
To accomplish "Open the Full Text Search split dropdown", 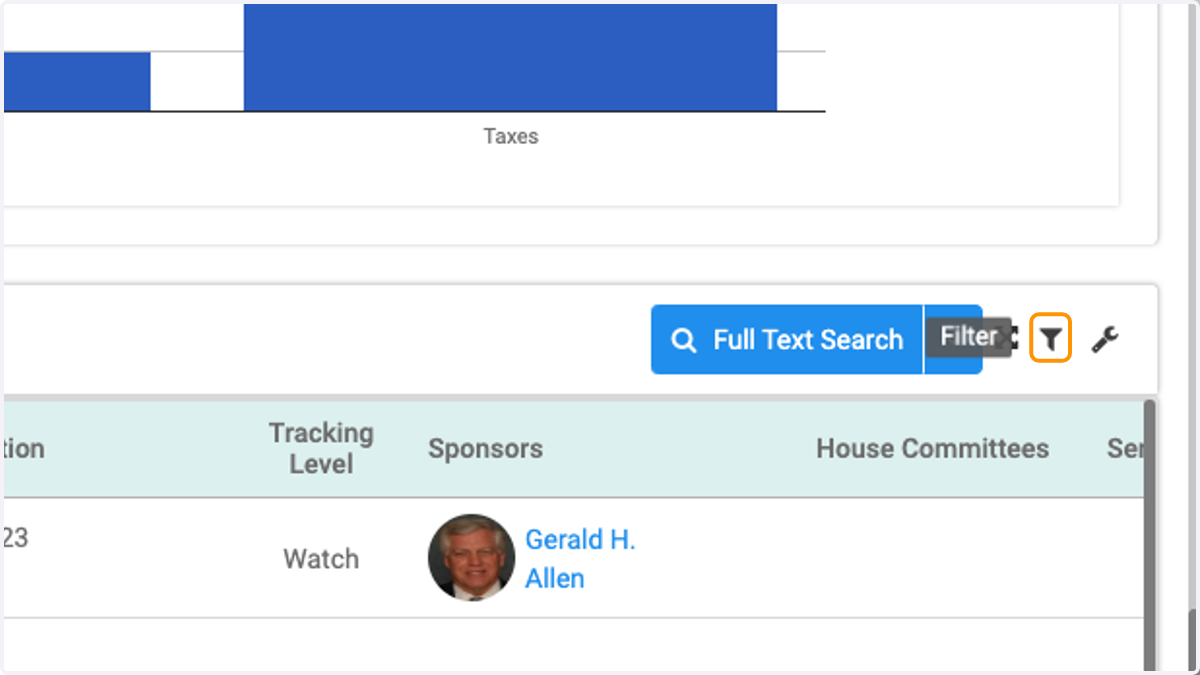I will [x=953, y=340].
